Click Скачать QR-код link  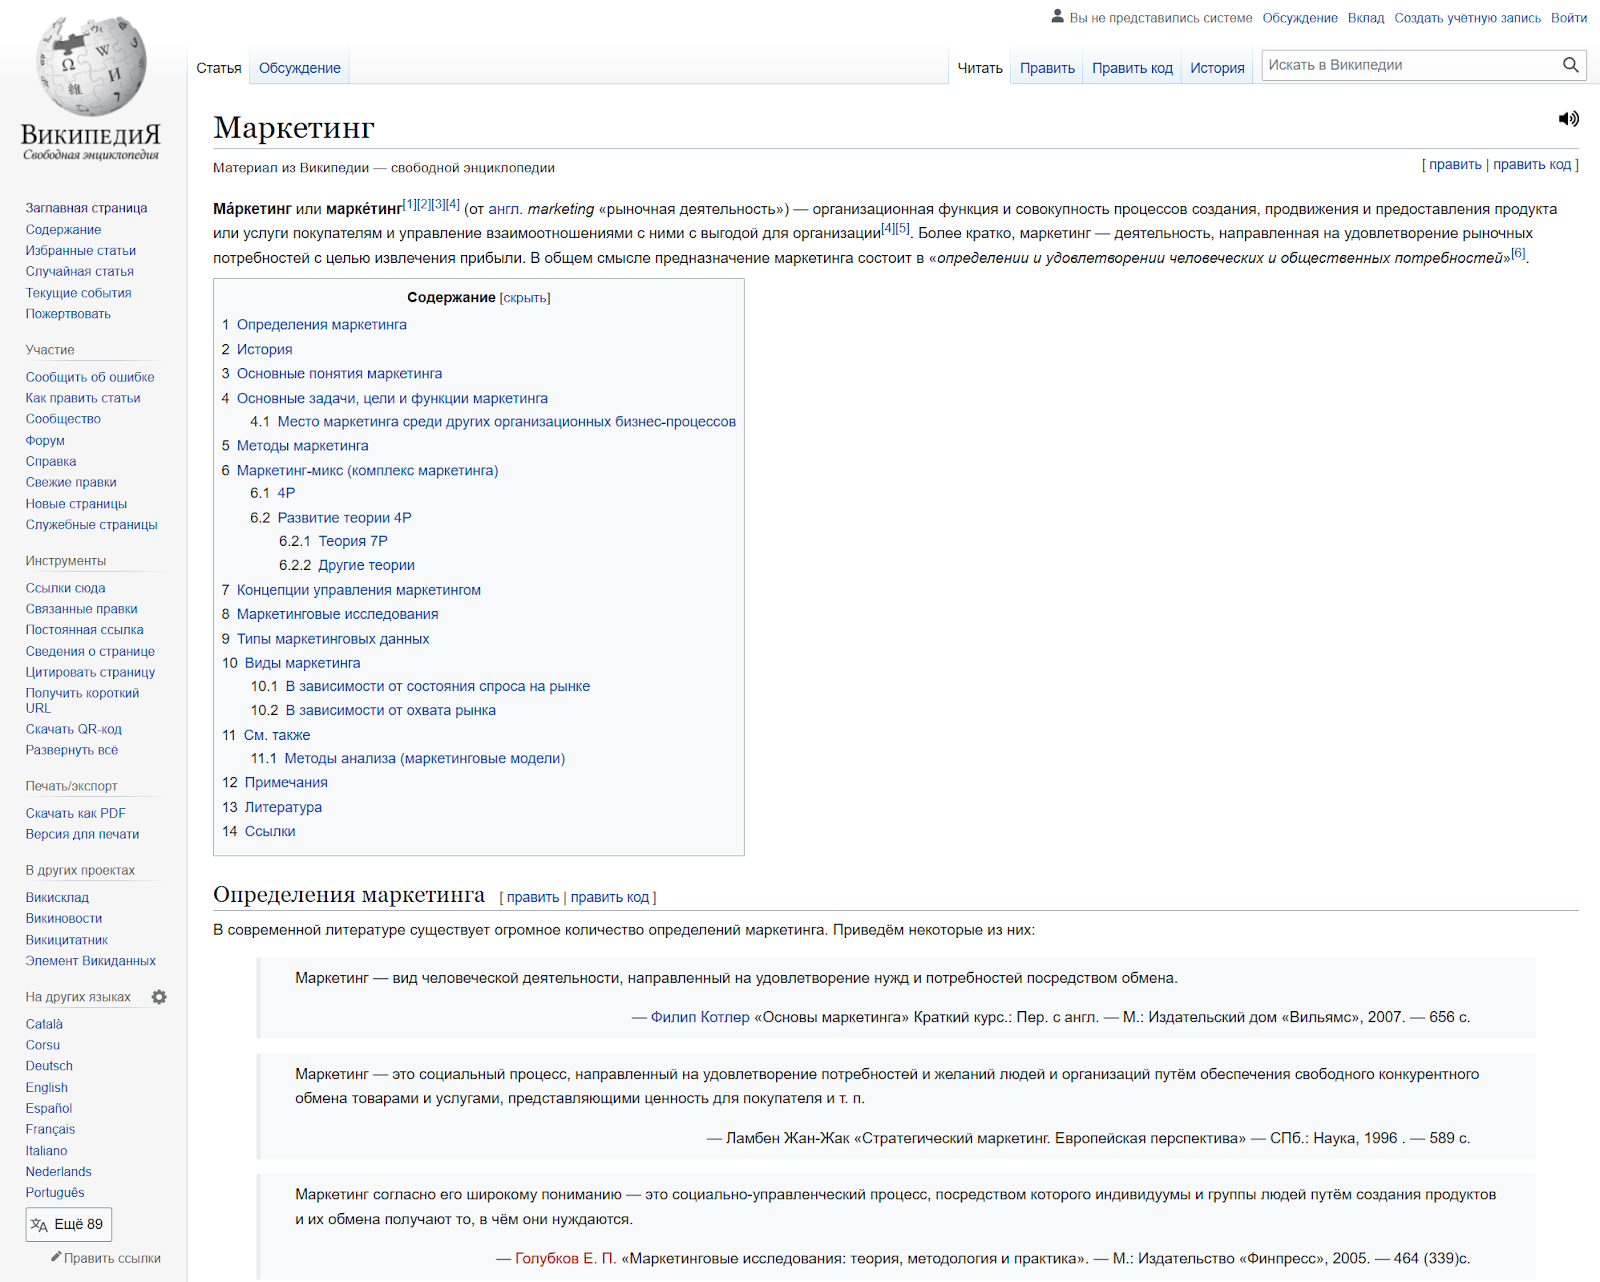(74, 729)
